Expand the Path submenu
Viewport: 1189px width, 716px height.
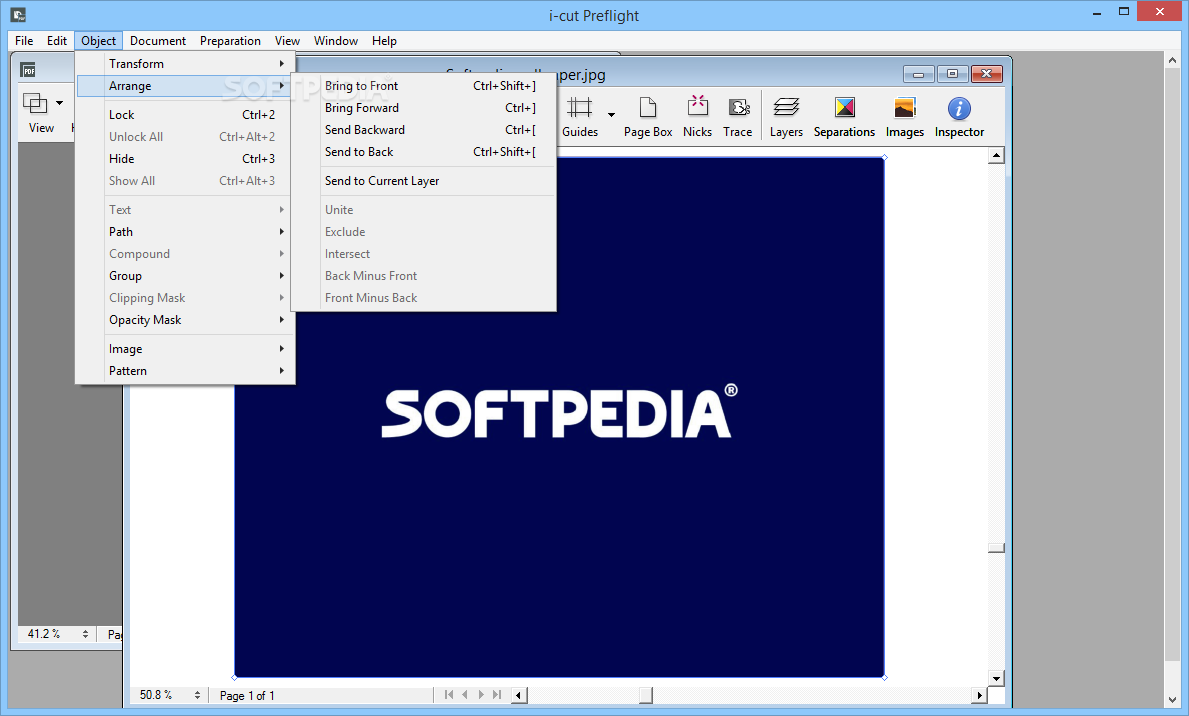[x=186, y=231]
